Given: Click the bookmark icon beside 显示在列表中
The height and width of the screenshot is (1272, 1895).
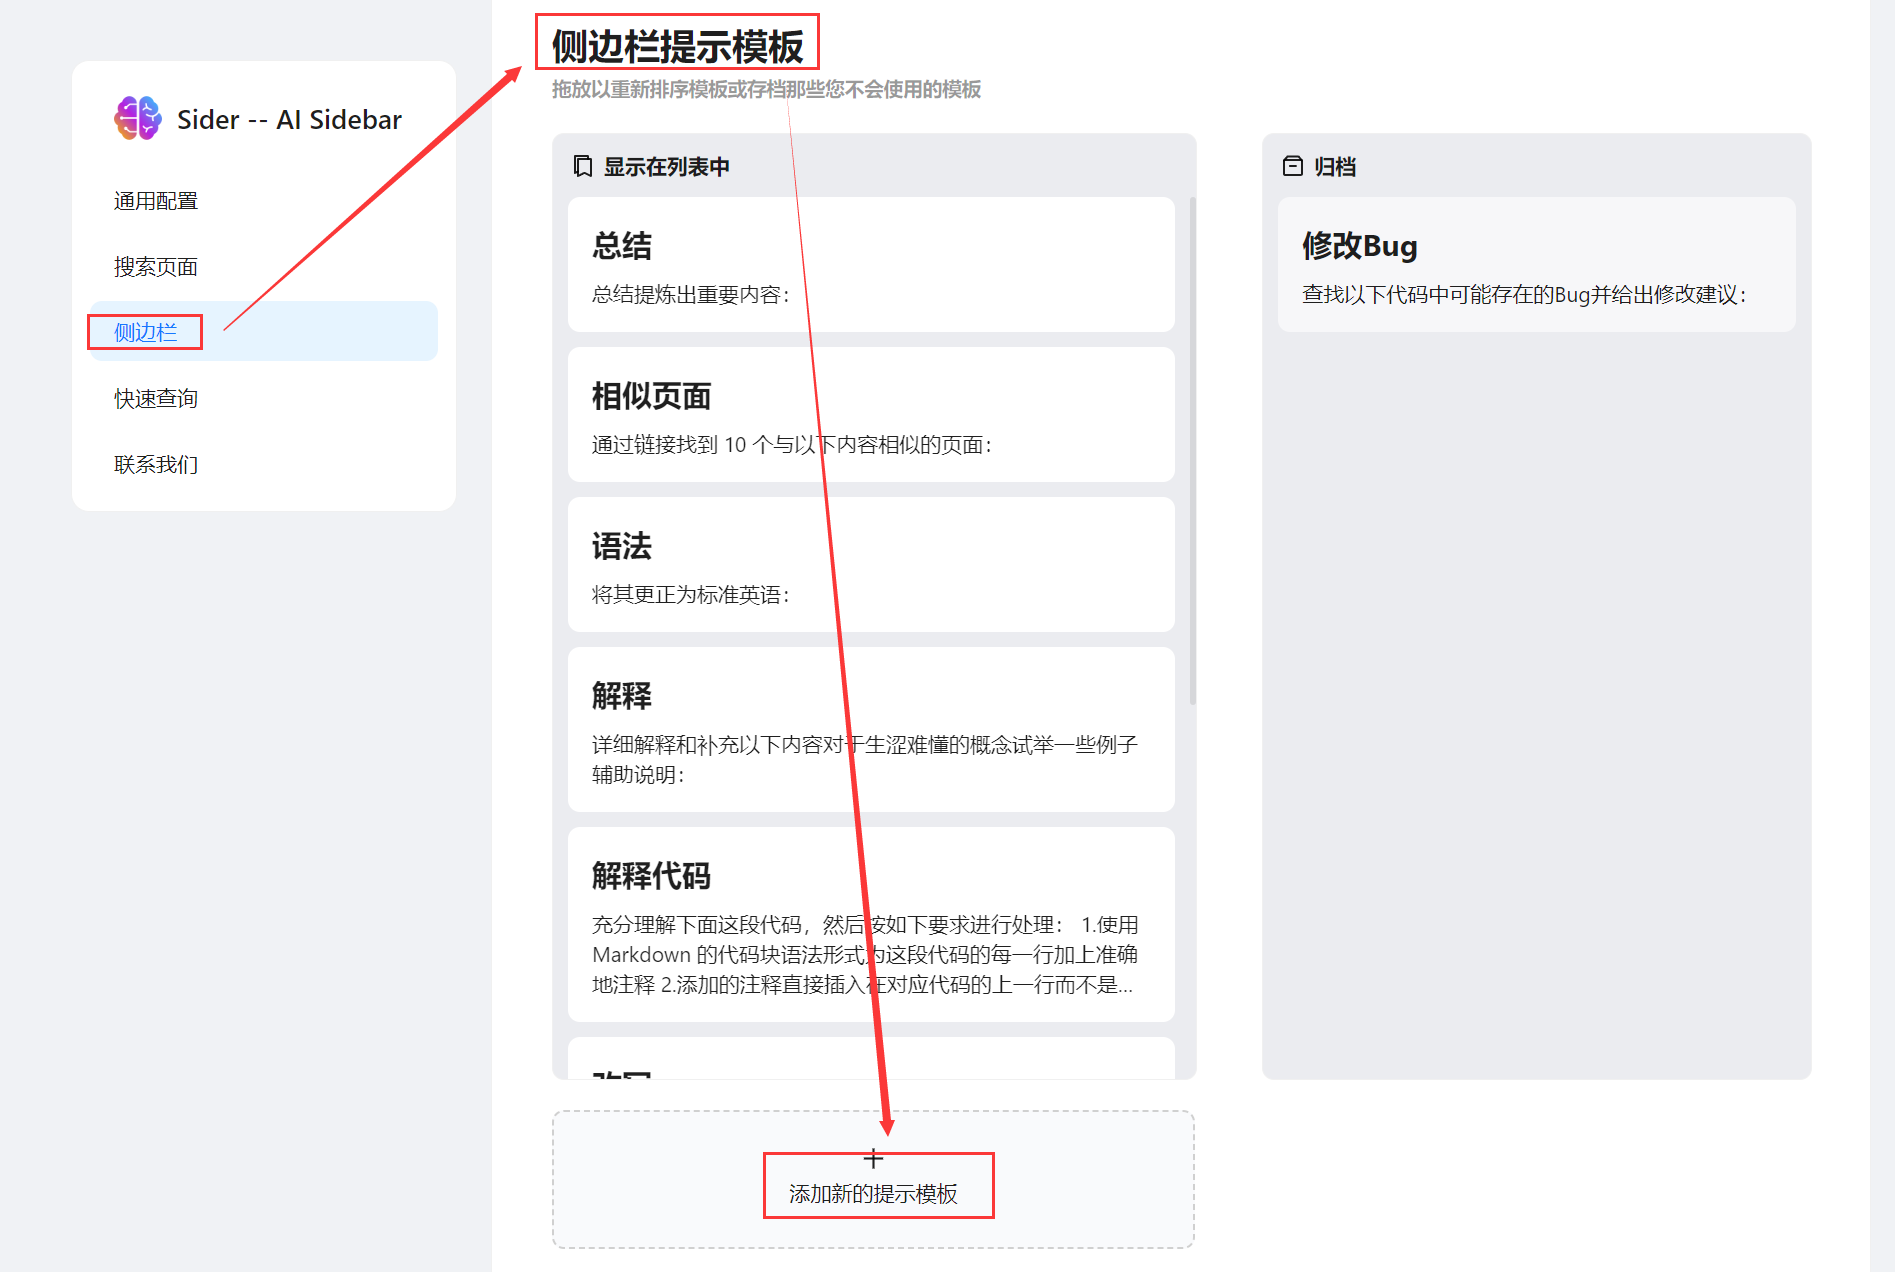Looking at the screenshot, I should point(583,166).
